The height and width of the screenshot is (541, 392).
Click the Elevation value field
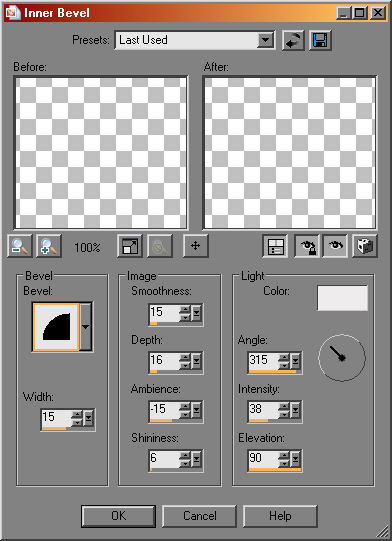pos(264,459)
